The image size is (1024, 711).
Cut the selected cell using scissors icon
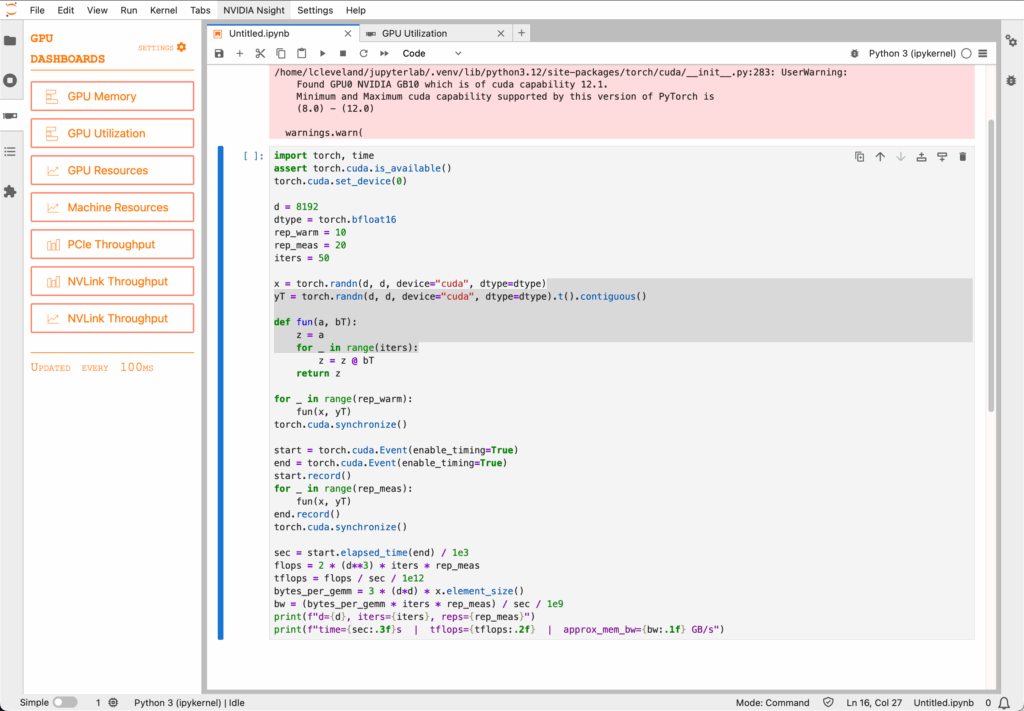tap(260, 53)
